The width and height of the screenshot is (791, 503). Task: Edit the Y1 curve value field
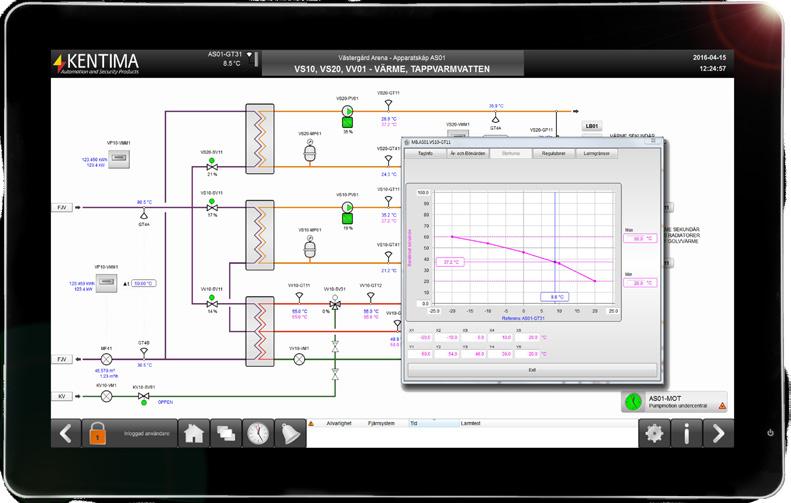coord(420,354)
